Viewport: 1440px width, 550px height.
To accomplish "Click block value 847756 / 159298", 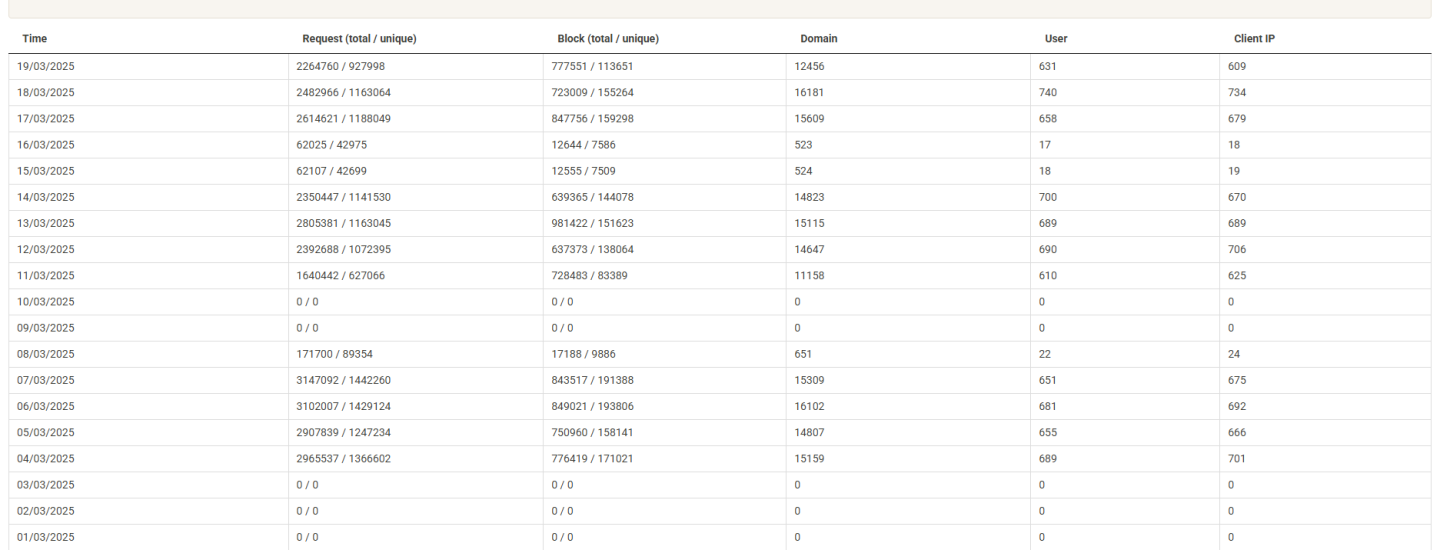I will (593, 118).
